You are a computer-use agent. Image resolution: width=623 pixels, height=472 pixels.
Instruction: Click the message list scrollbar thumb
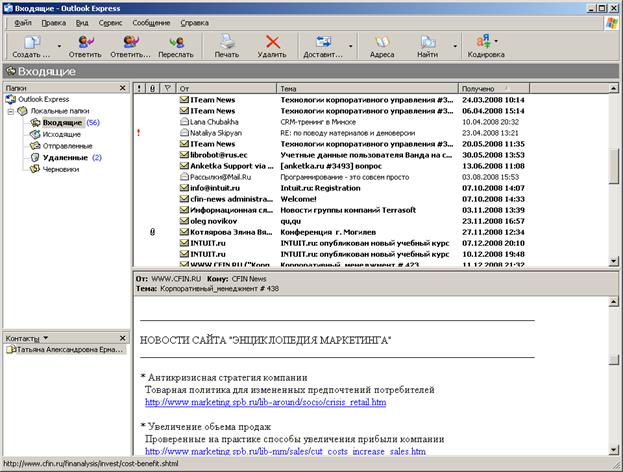click(613, 166)
